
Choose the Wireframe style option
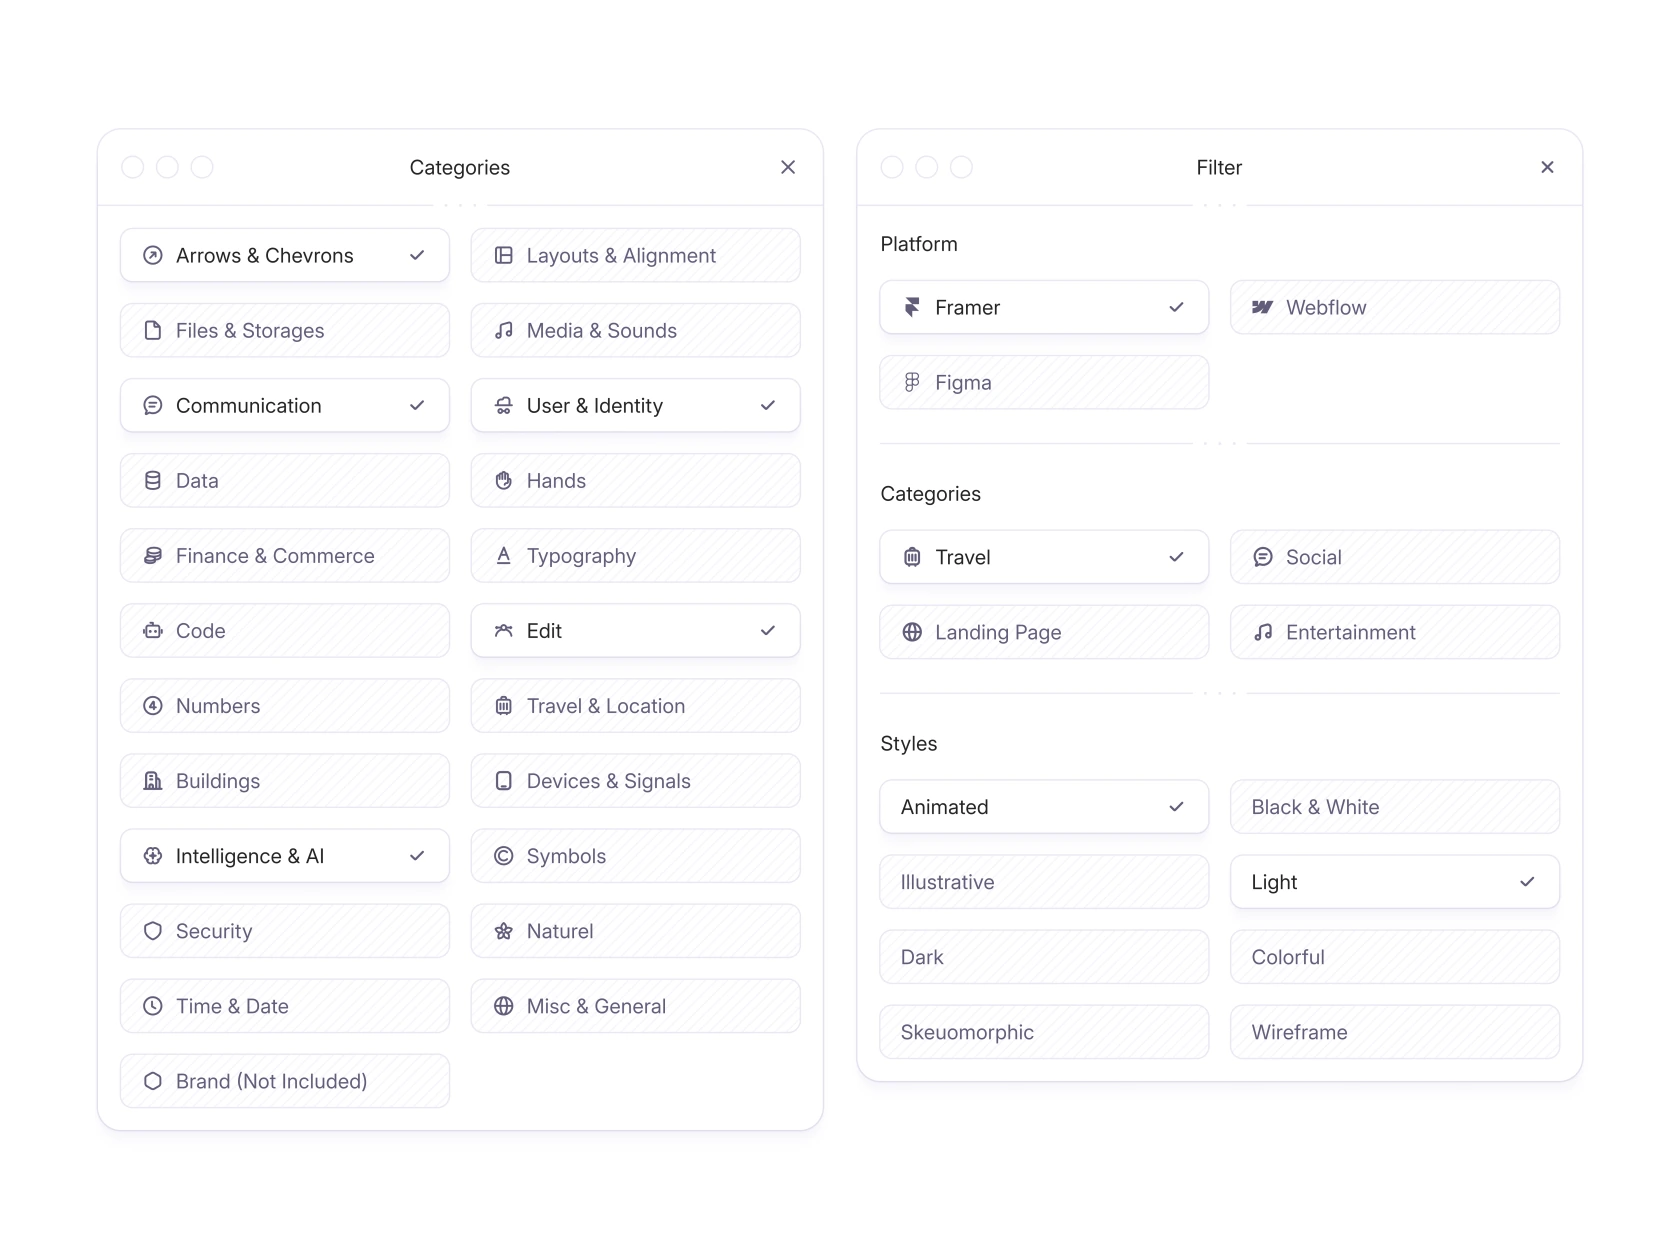(1395, 1032)
